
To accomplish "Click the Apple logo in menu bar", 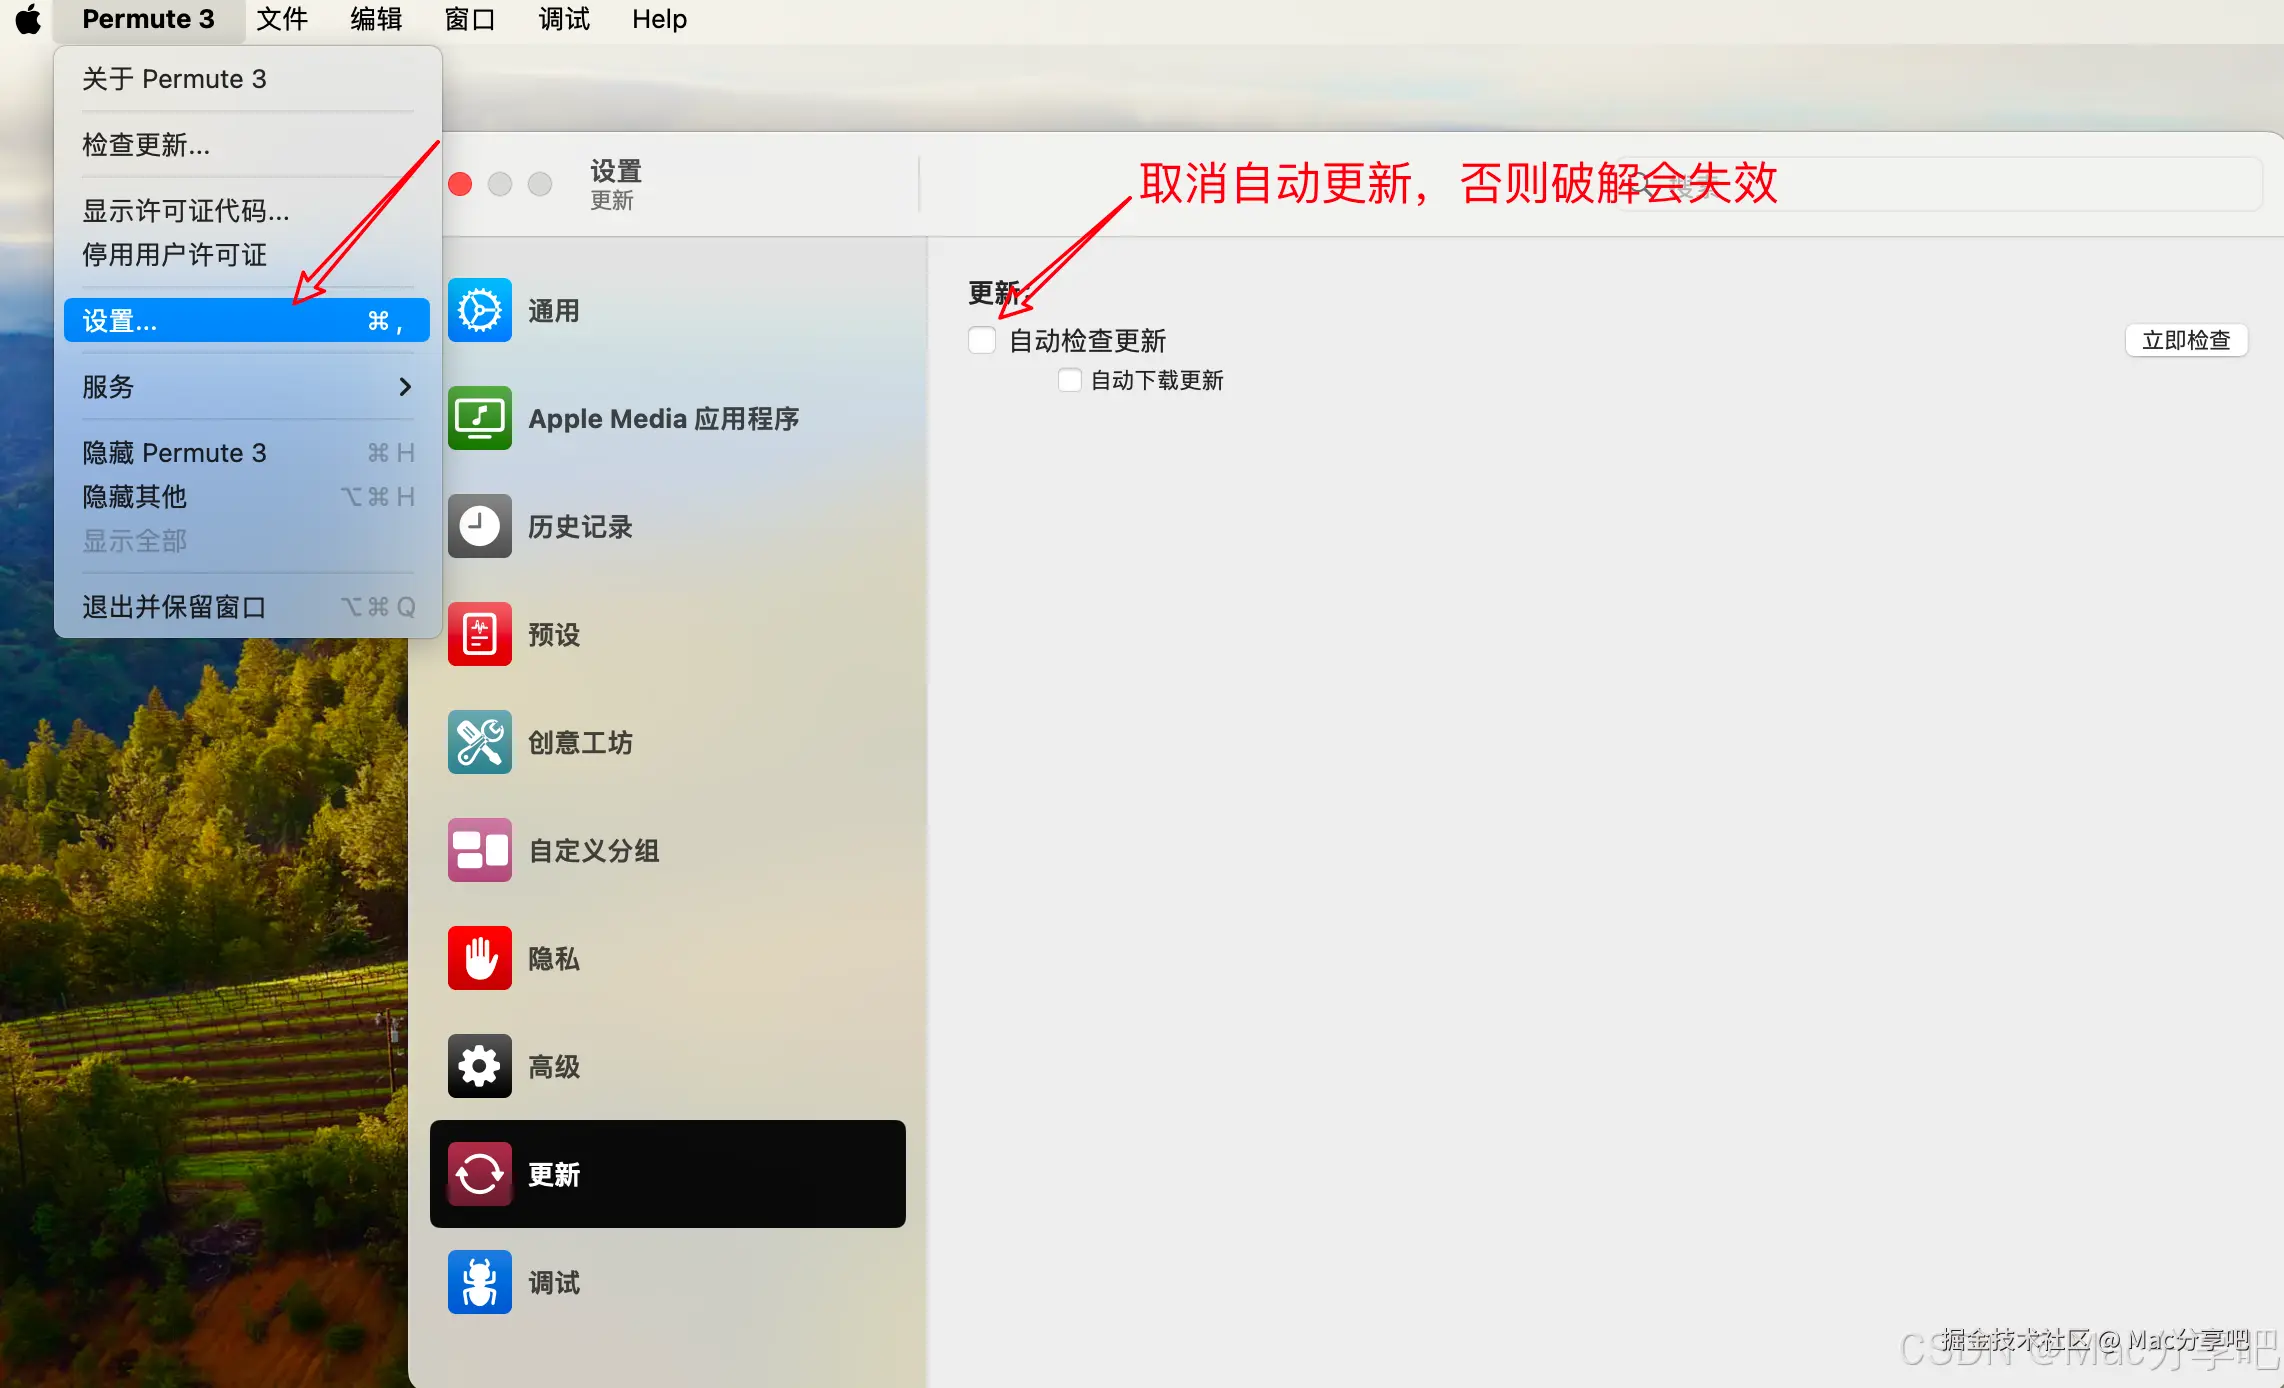I will point(27,18).
